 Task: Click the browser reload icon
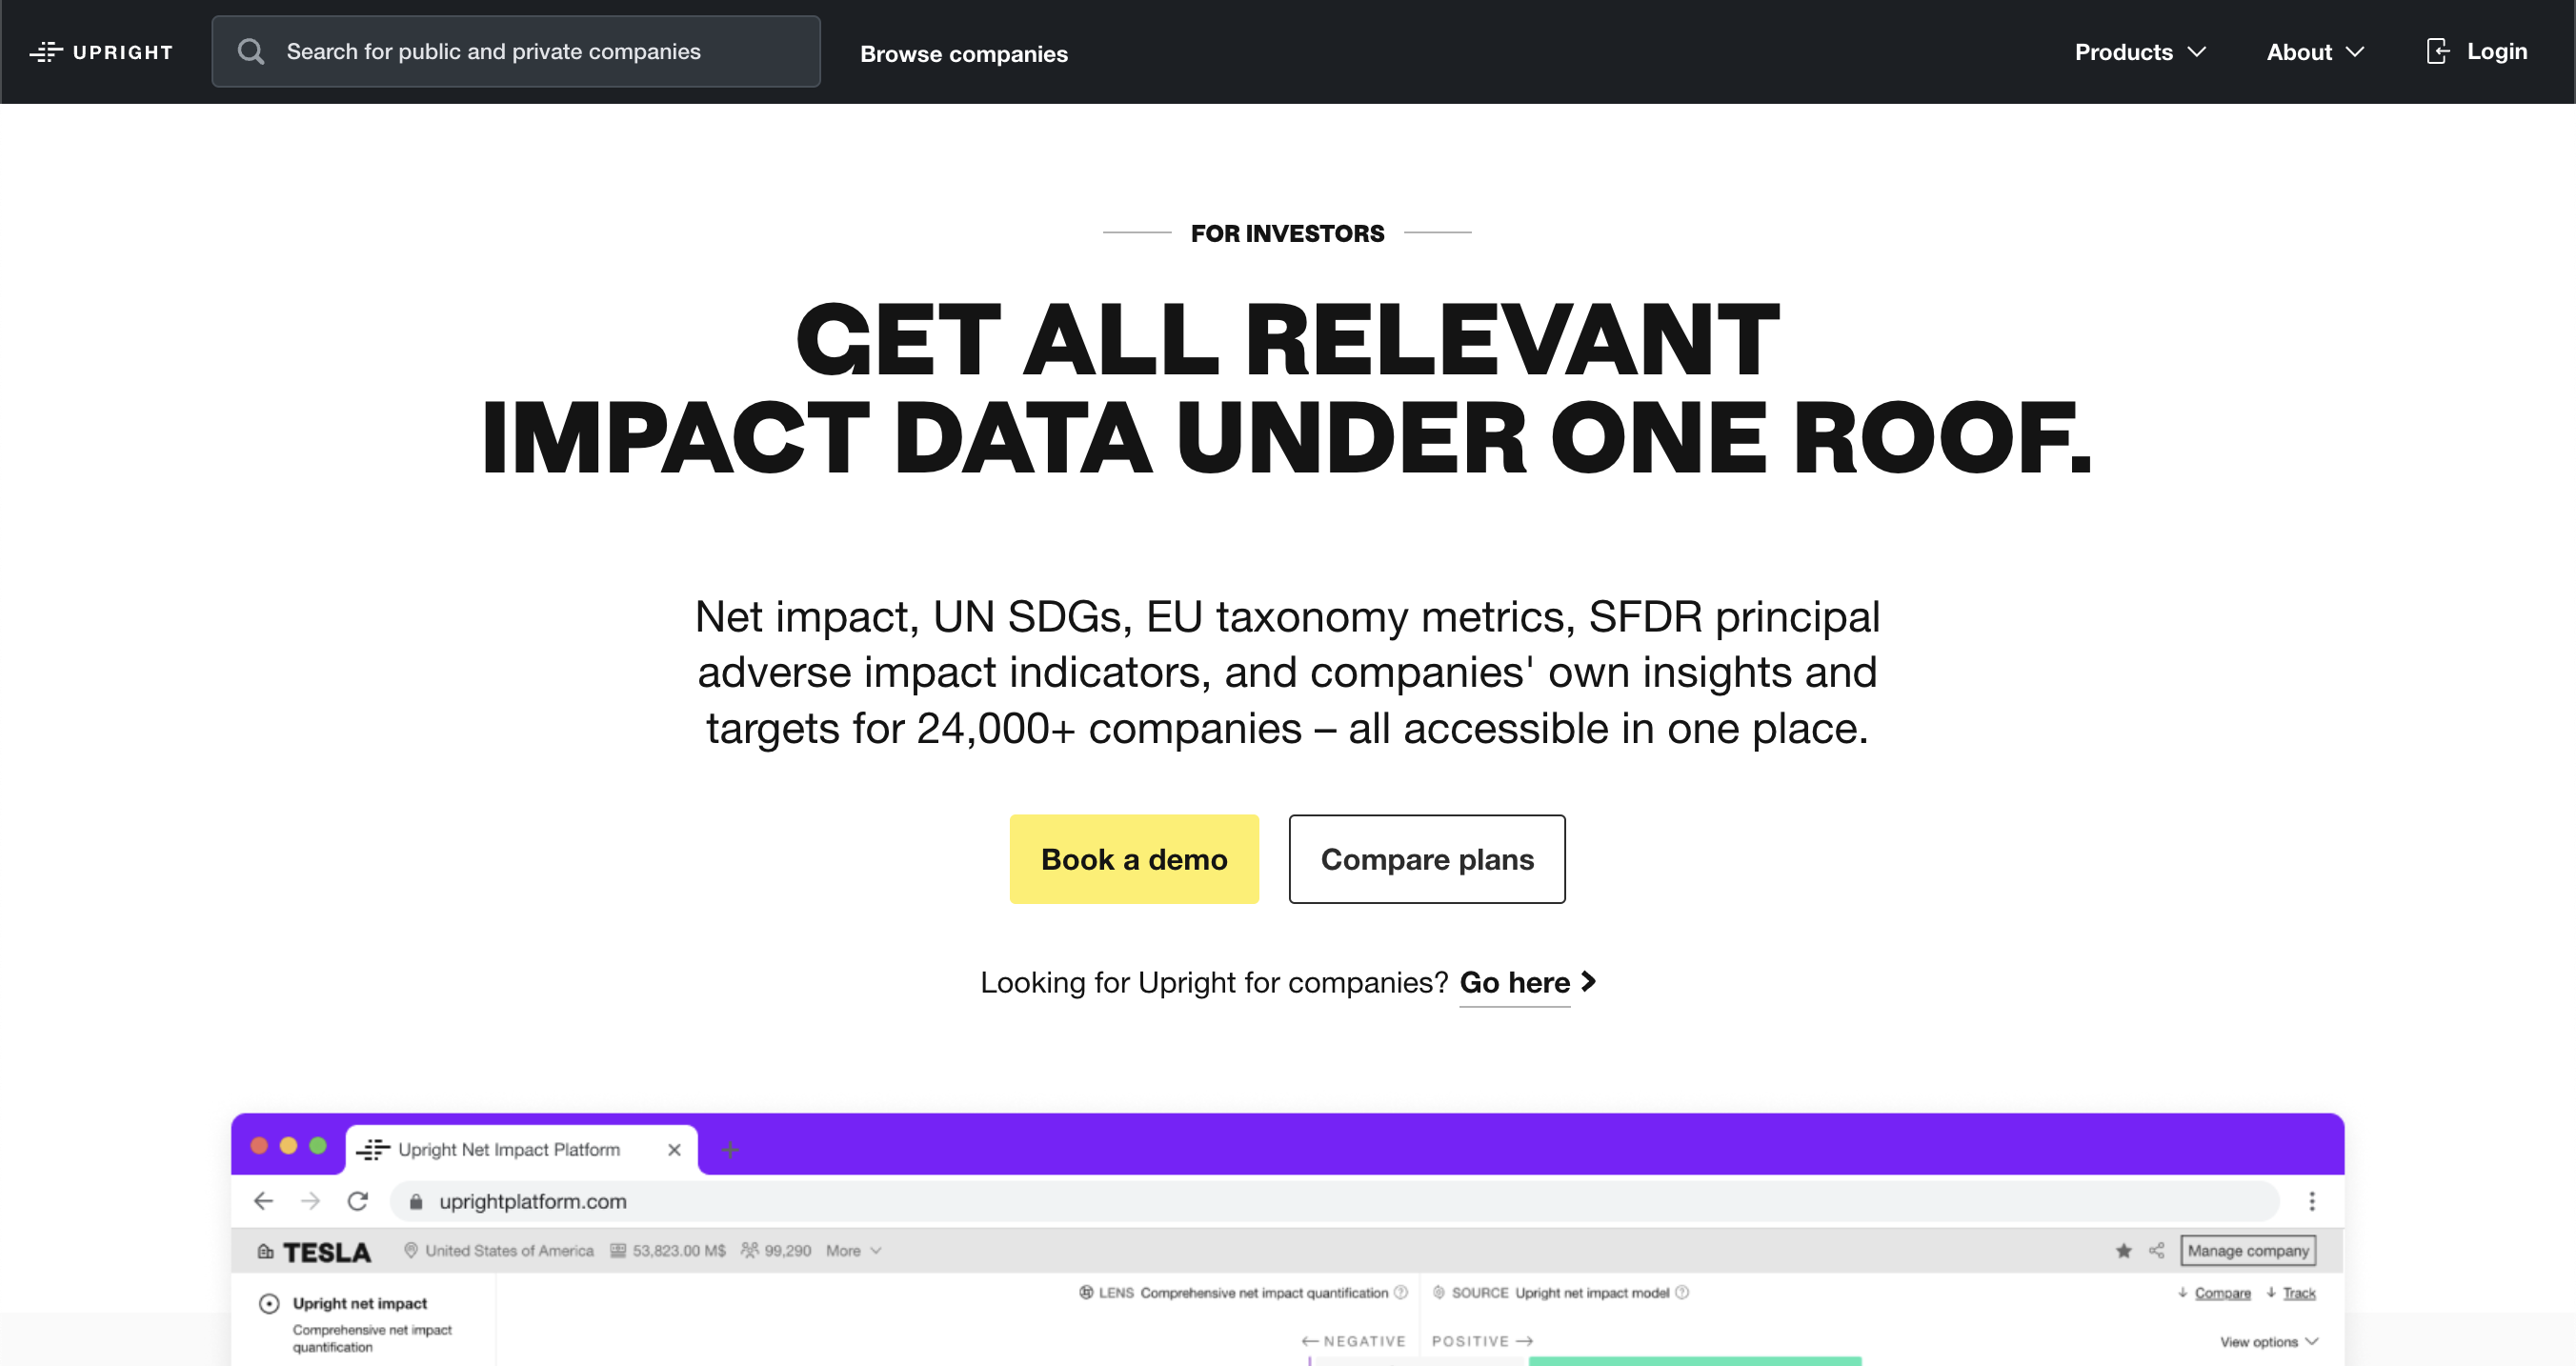click(357, 1201)
